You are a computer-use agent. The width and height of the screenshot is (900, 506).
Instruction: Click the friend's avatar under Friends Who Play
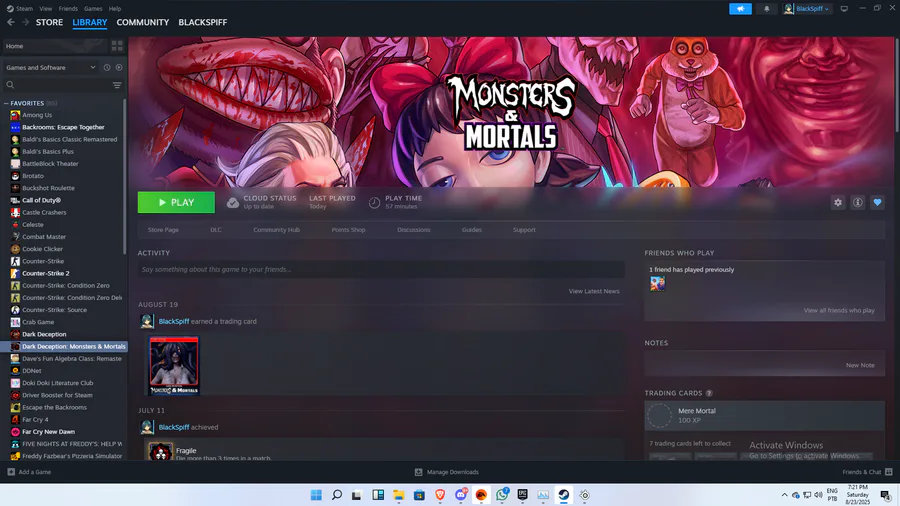(x=657, y=283)
